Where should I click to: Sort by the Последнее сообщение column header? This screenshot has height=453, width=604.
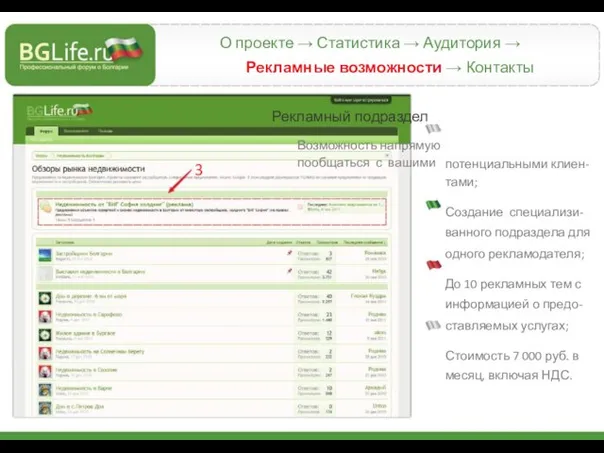click(364, 242)
